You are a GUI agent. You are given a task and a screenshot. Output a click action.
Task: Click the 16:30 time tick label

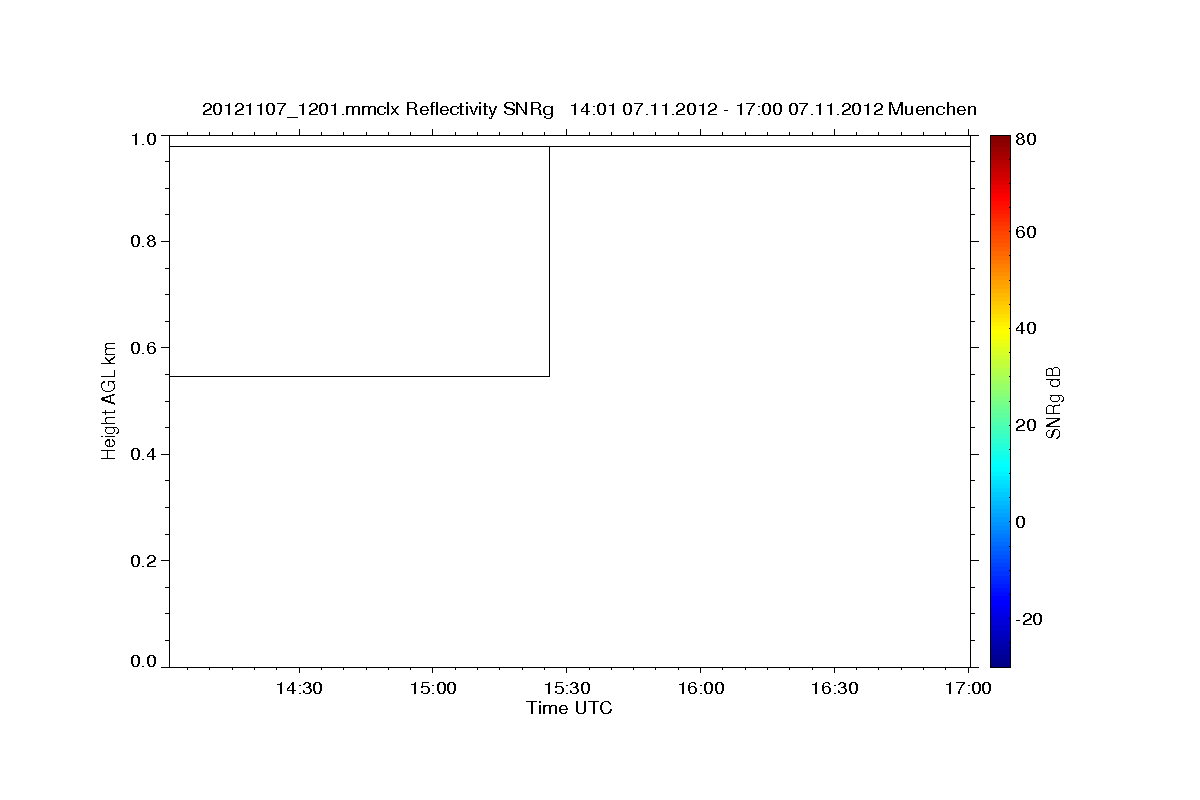[834, 689]
